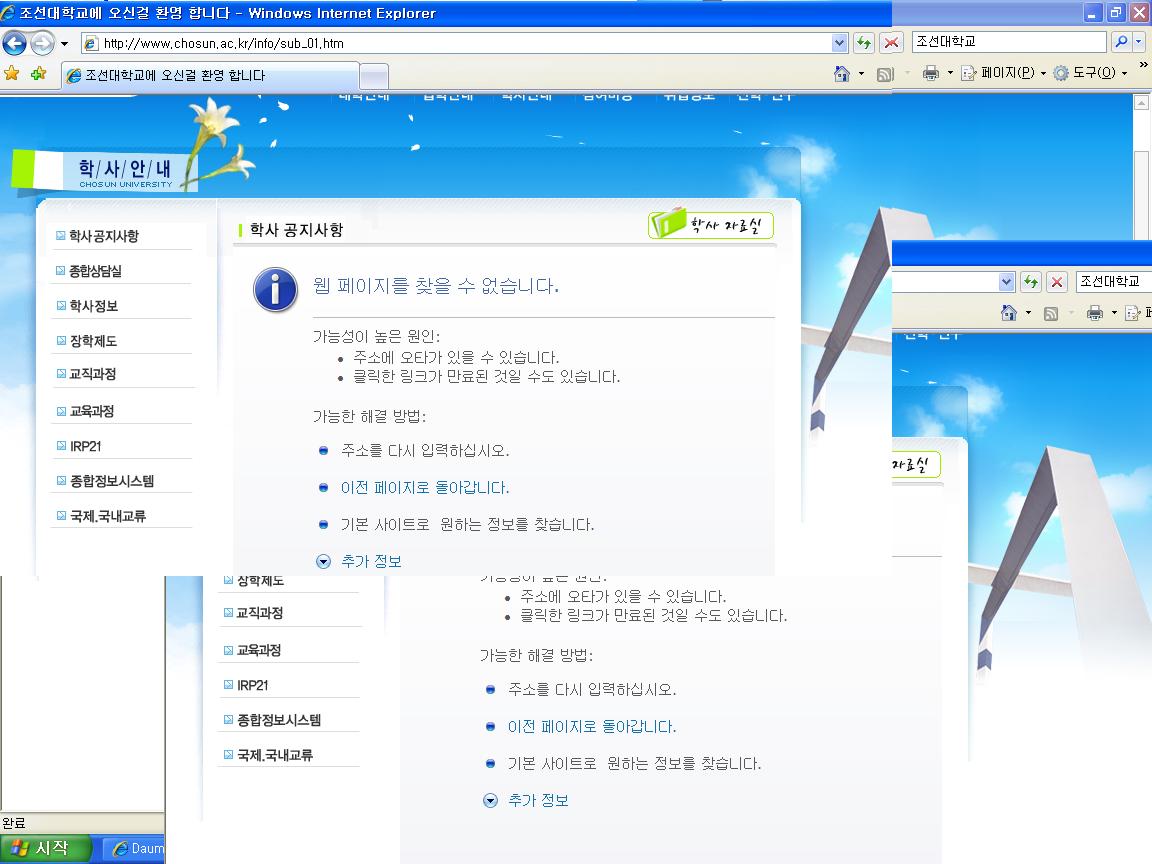Screen dimensions: 1152x864
Task: Open the Windows 시작 Start button
Action: [46, 849]
